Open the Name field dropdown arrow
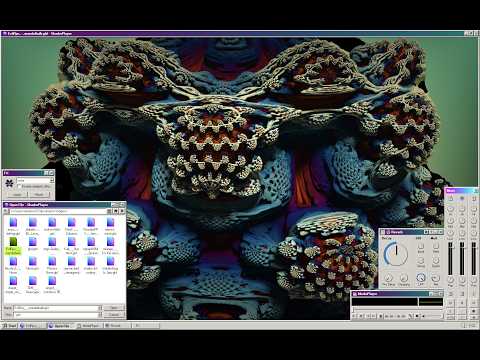The width and height of the screenshot is (480, 360). coord(100,308)
